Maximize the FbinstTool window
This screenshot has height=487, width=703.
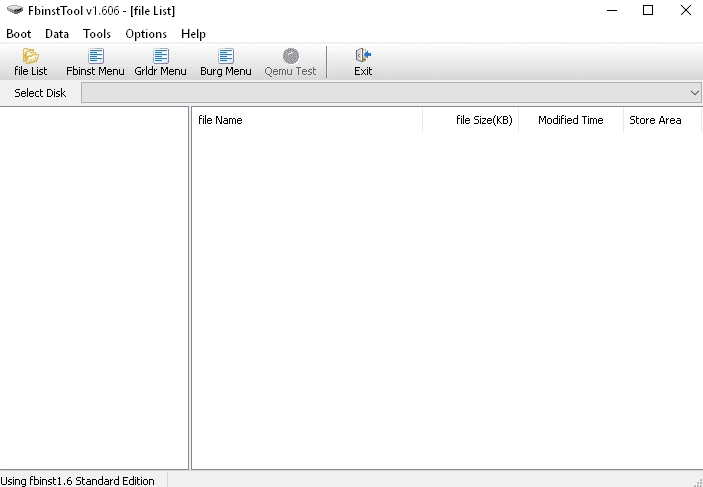648,10
